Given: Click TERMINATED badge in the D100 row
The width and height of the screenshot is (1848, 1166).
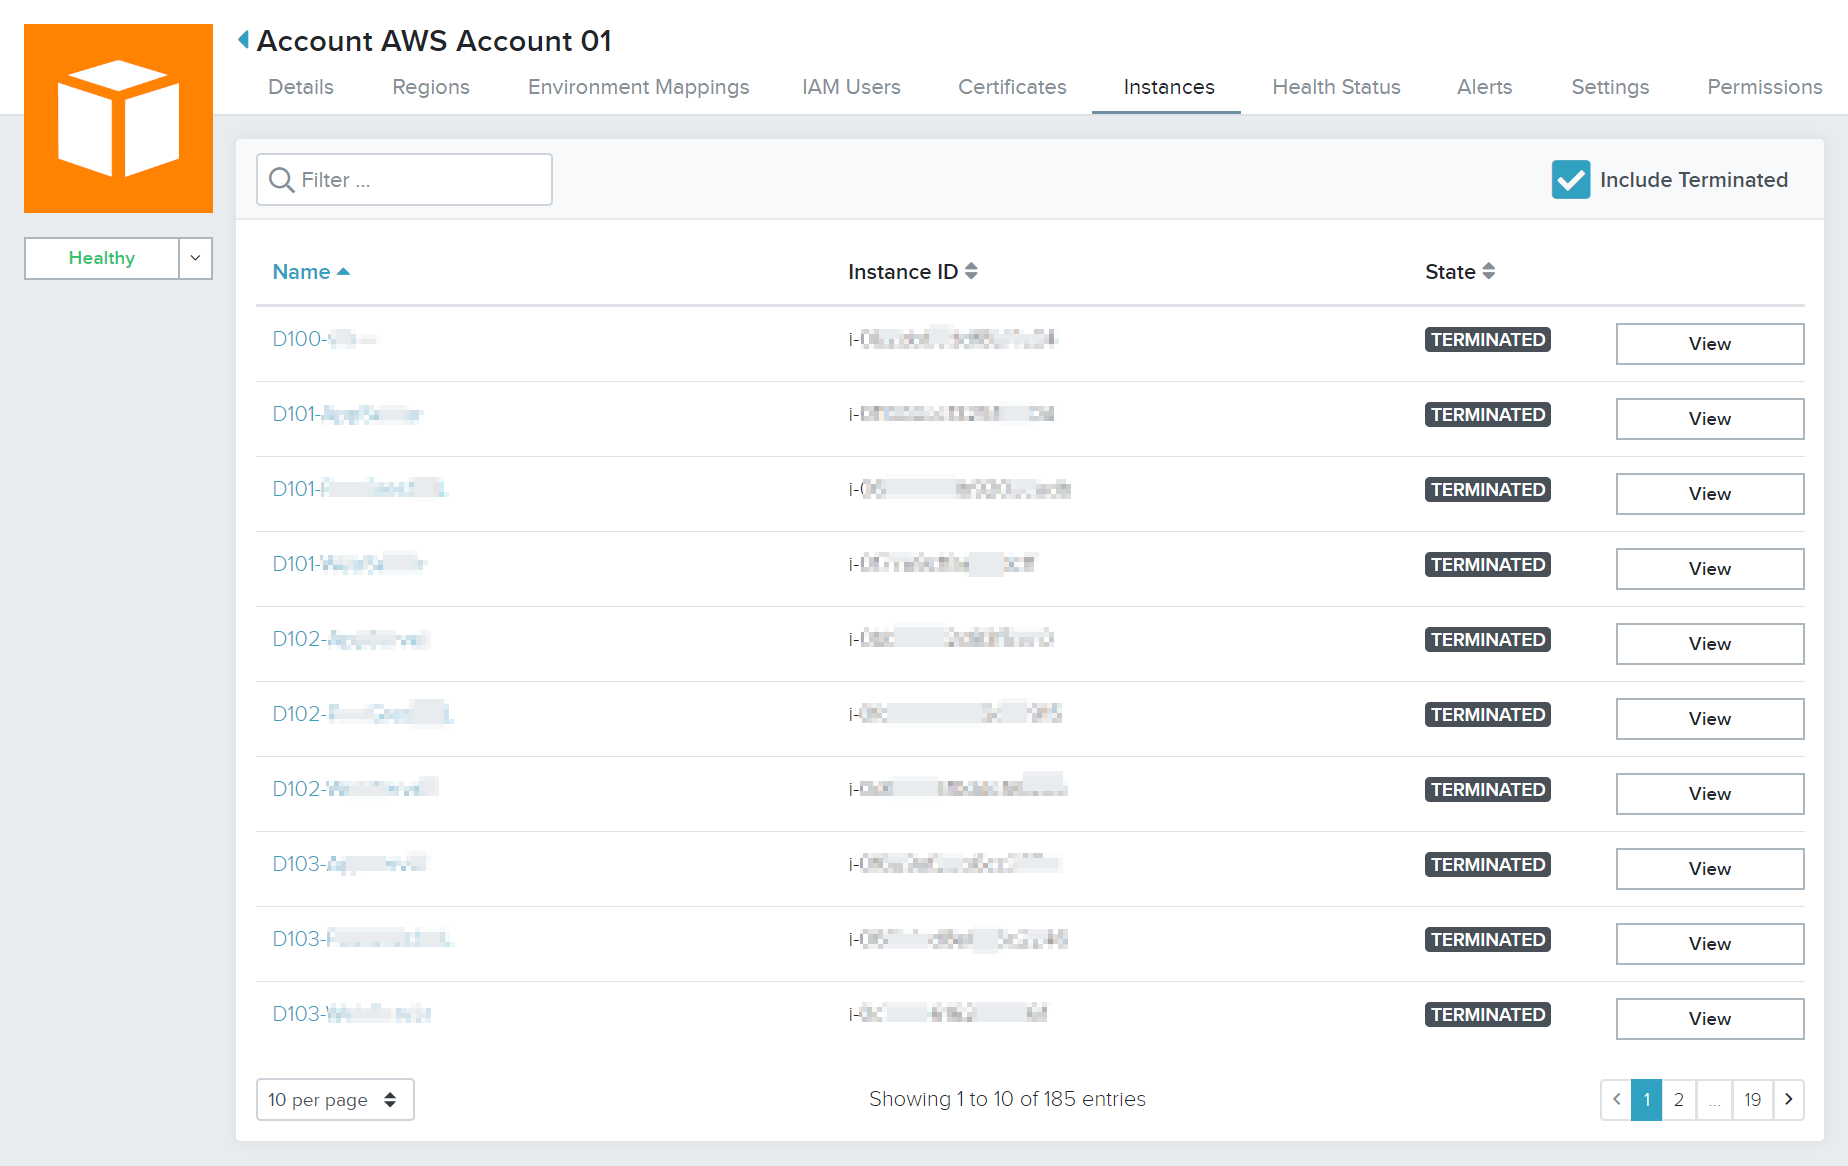Looking at the screenshot, I should [x=1488, y=340].
